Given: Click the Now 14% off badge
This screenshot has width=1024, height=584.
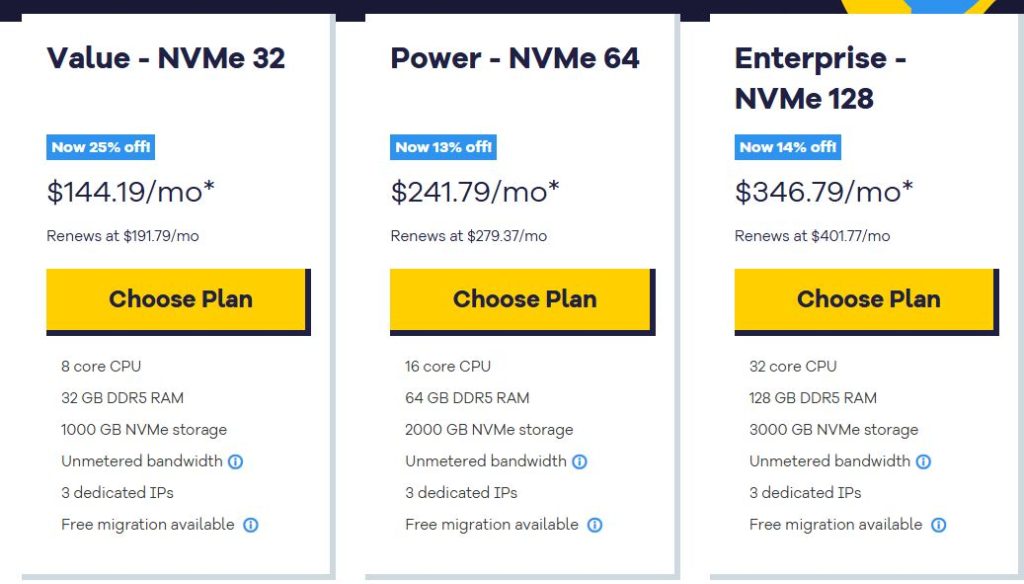Looking at the screenshot, I should pyautogui.click(x=788, y=146).
